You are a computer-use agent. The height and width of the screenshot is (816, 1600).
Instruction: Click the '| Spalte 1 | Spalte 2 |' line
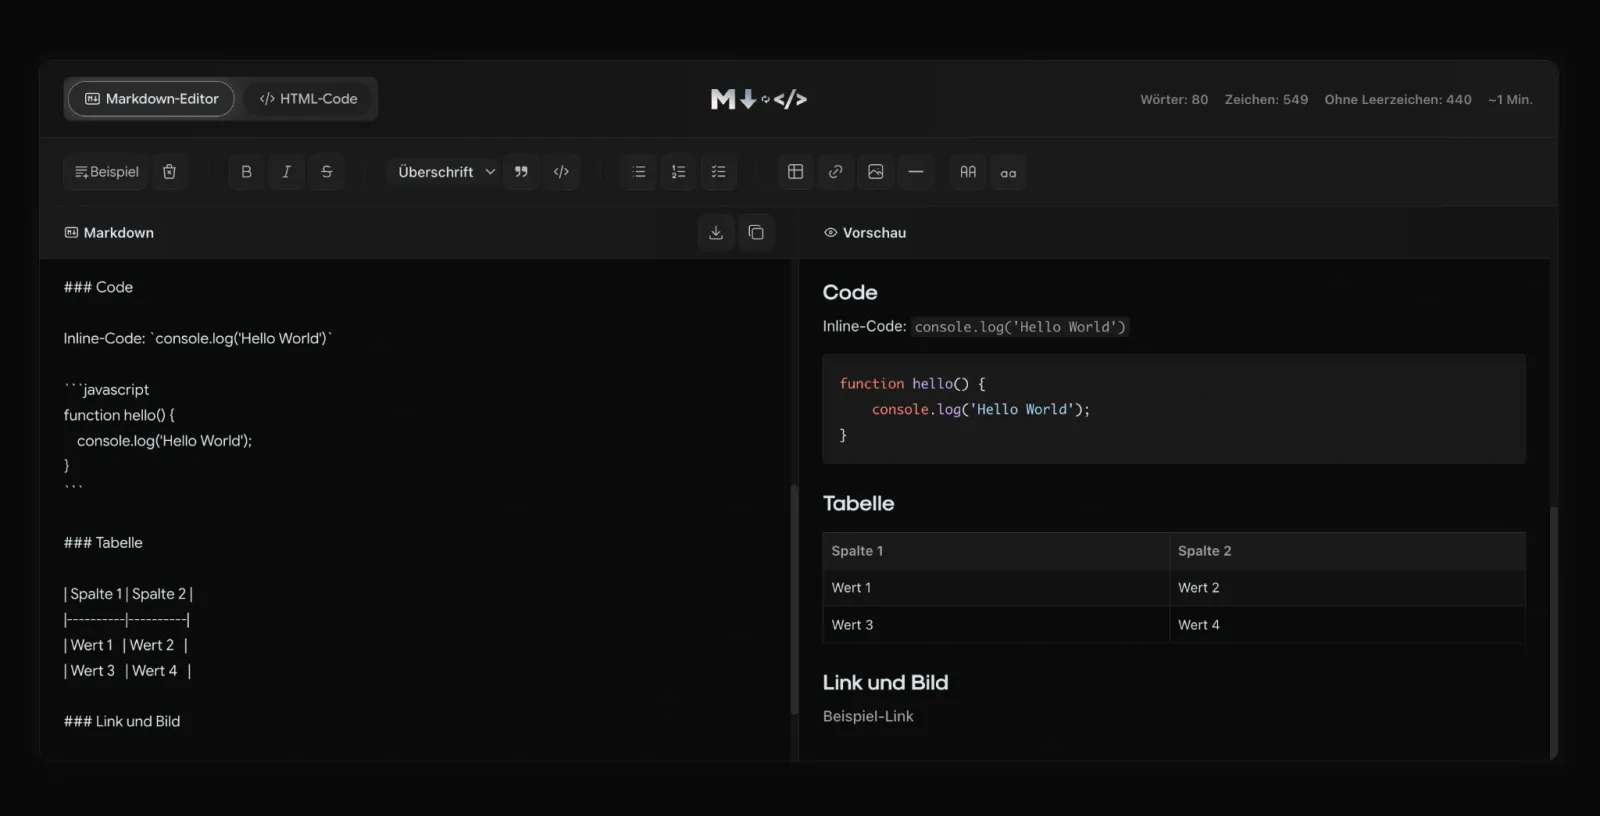tap(128, 594)
